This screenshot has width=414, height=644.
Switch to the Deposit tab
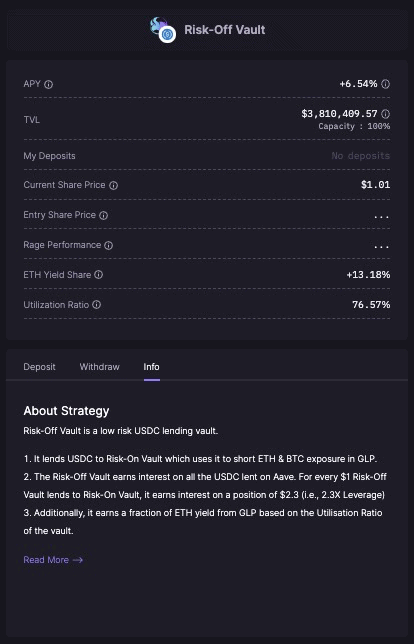point(39,367)
